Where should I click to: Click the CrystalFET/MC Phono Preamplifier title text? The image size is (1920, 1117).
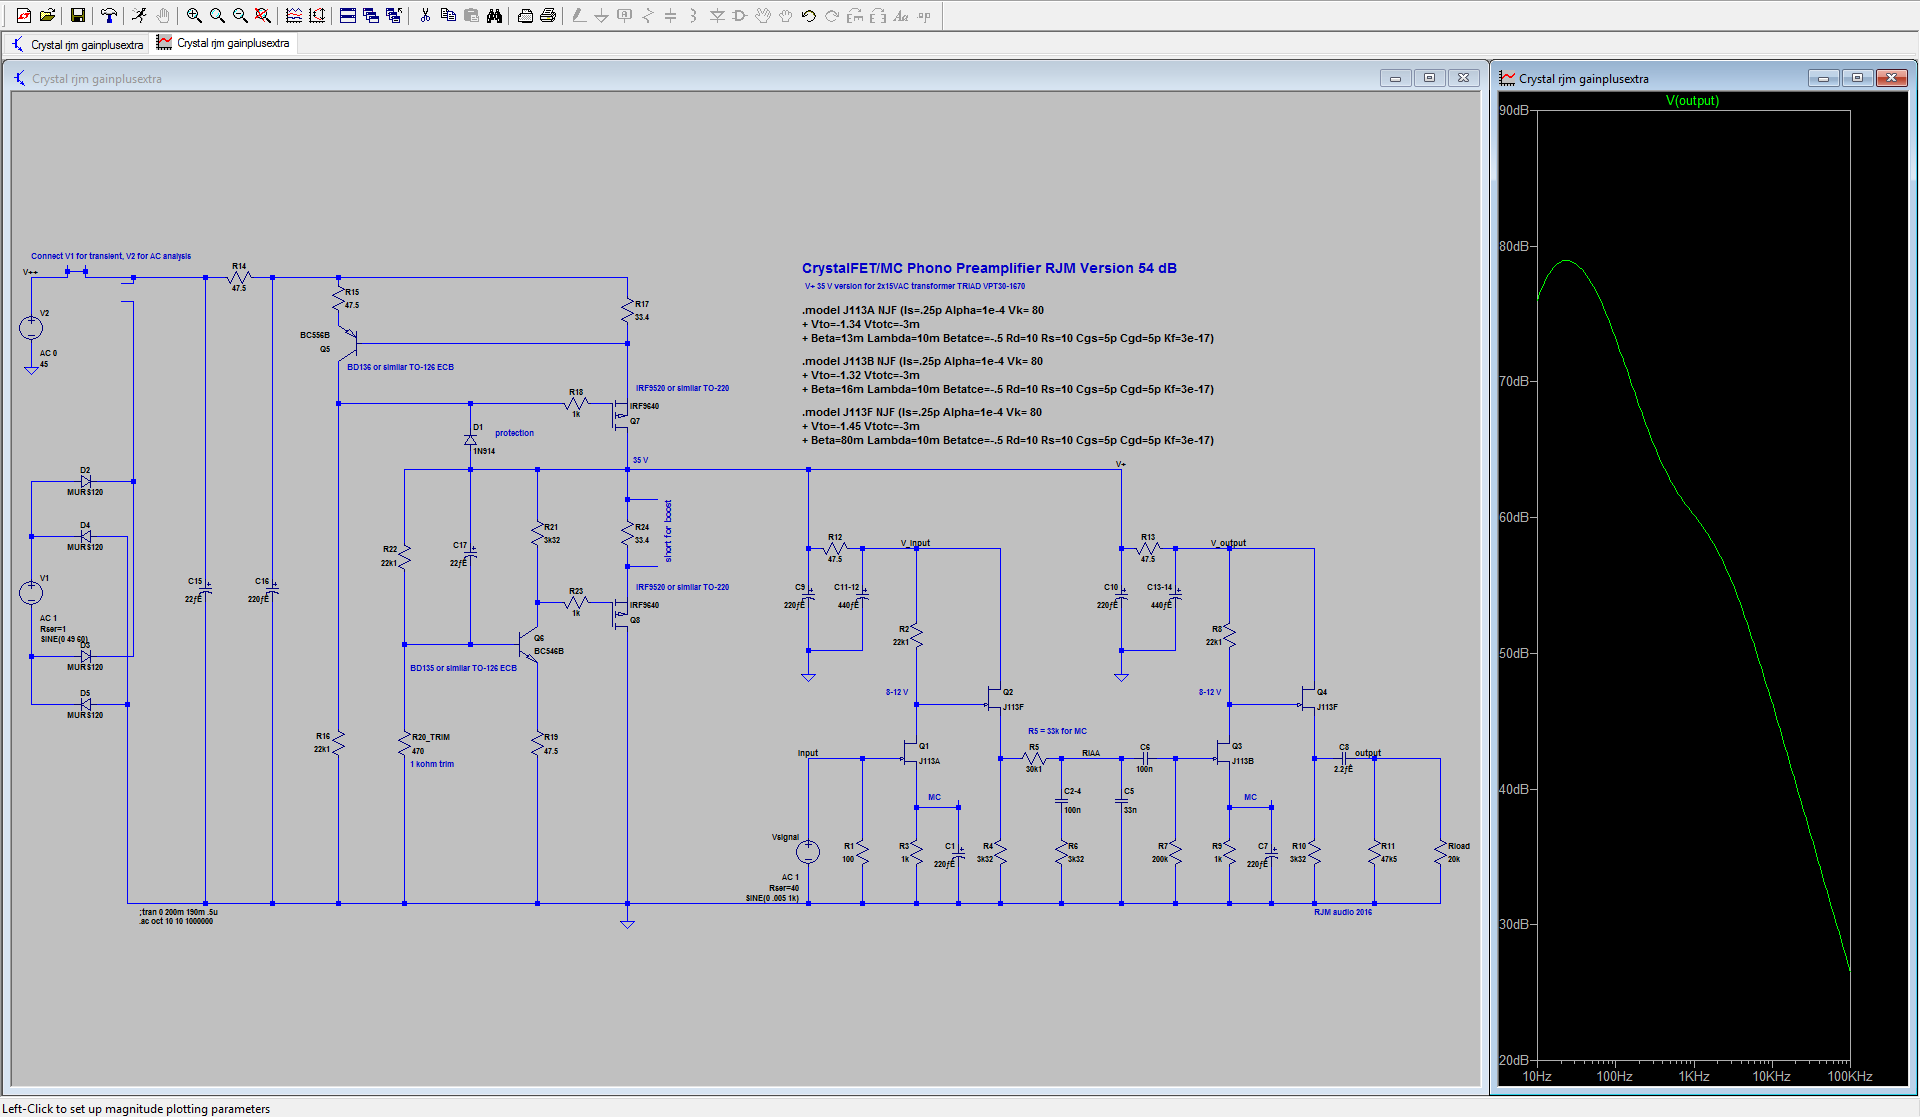tap(989, 268)
